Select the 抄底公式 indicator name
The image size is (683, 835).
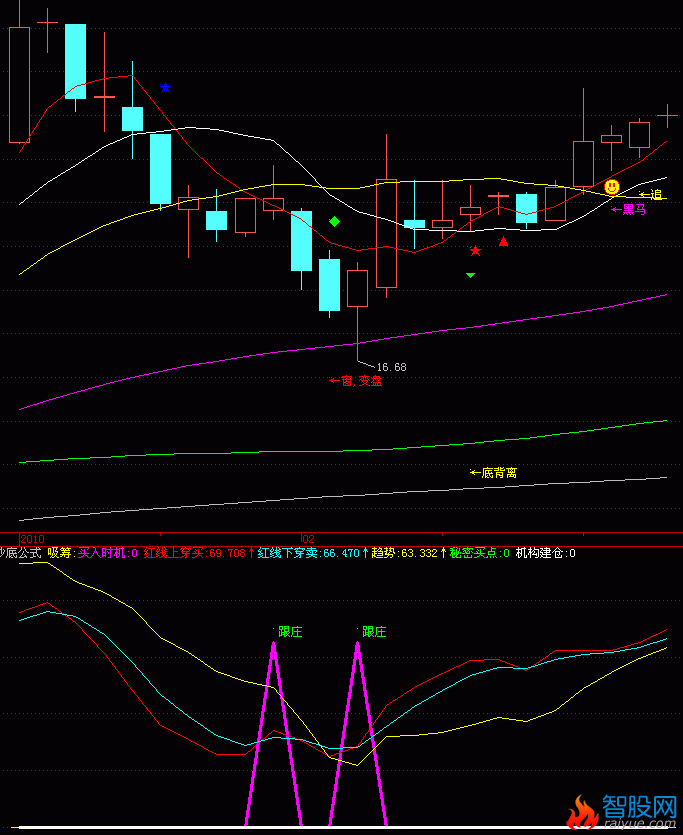[x=20, y=553]
